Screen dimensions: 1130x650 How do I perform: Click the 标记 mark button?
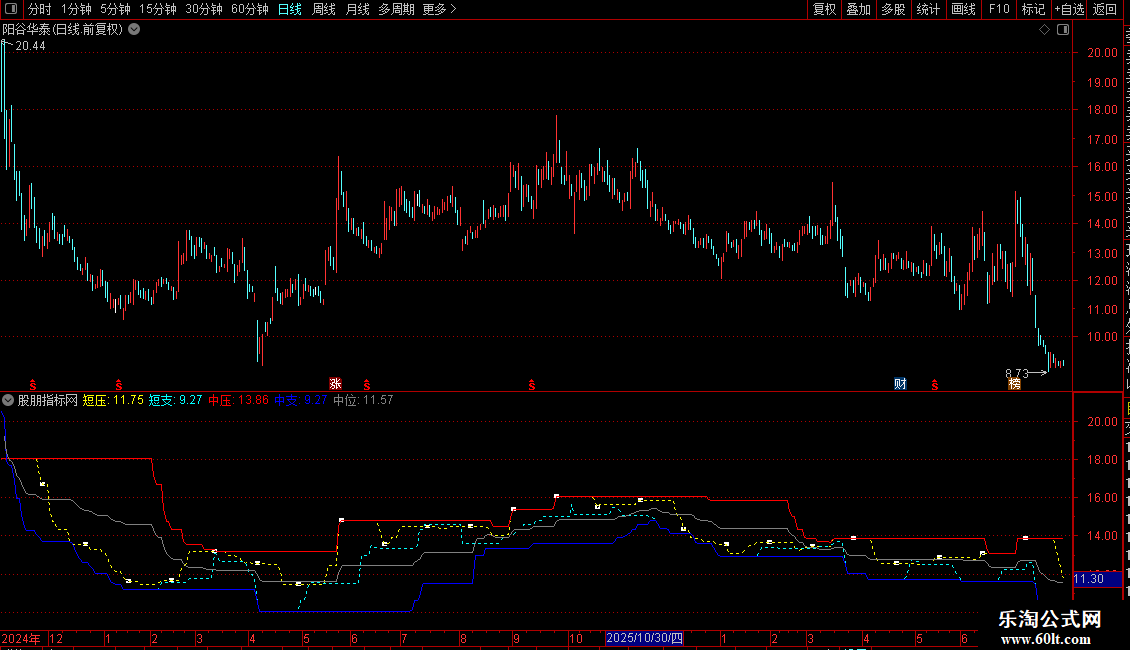(1033, 9)
